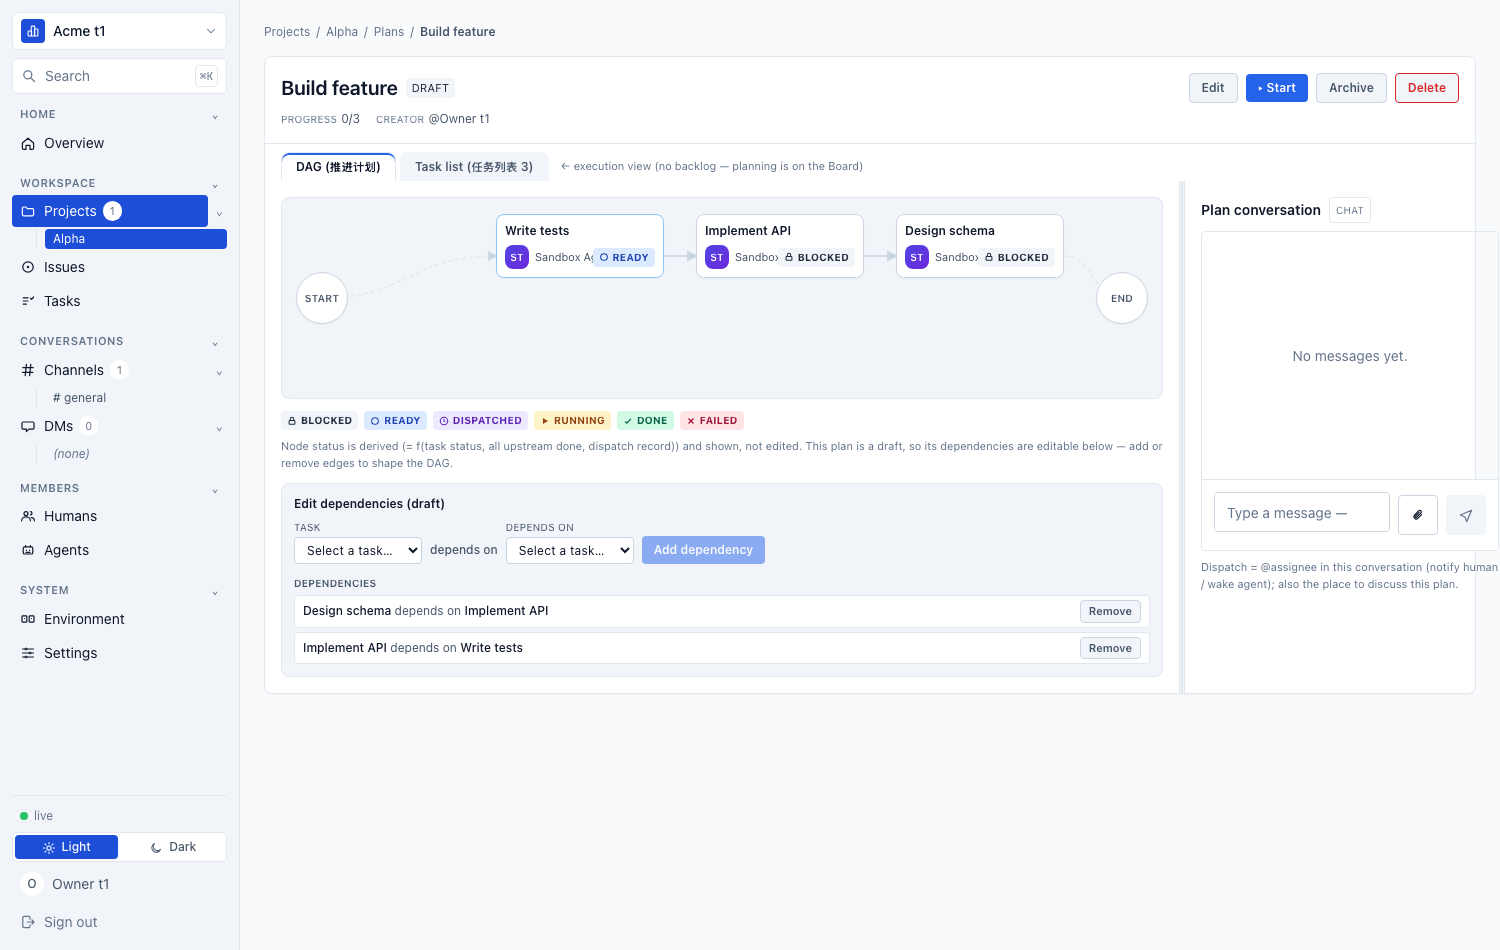Image resolution: width=1500 pixels, height=950 pixels.
Task: Open the TASK select dropdown
Action: (358, 550)
